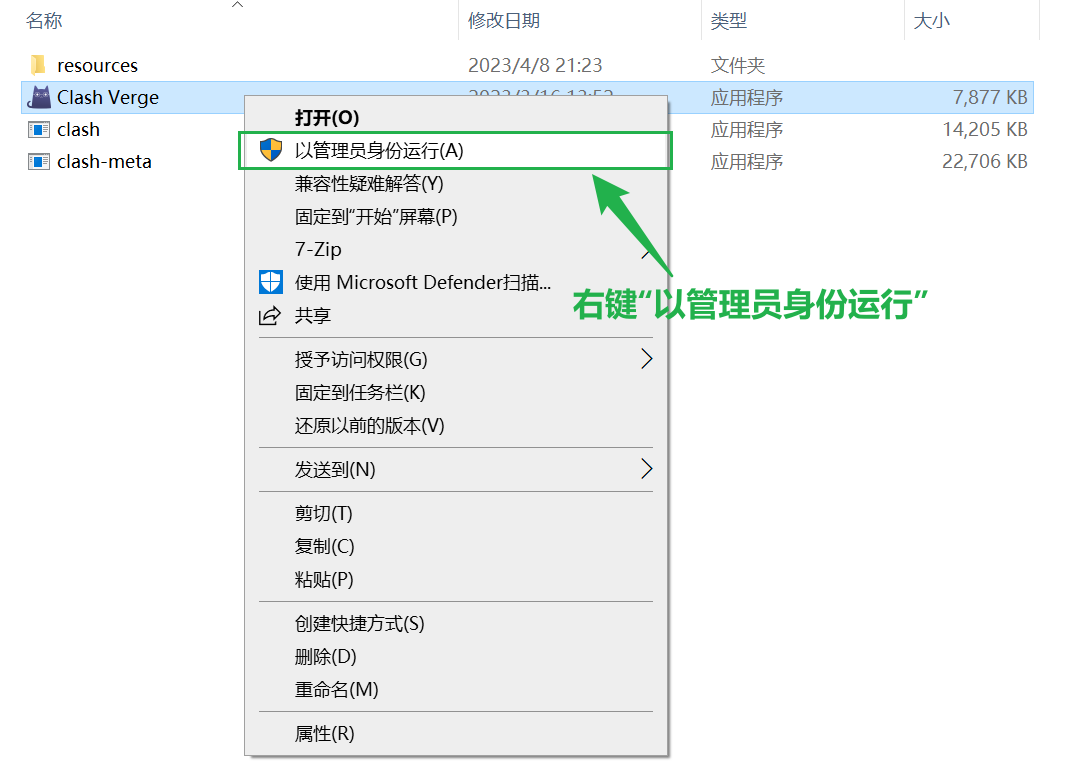
Task: Click the Microsoft Defender shield icon
Action: (270, 282)
